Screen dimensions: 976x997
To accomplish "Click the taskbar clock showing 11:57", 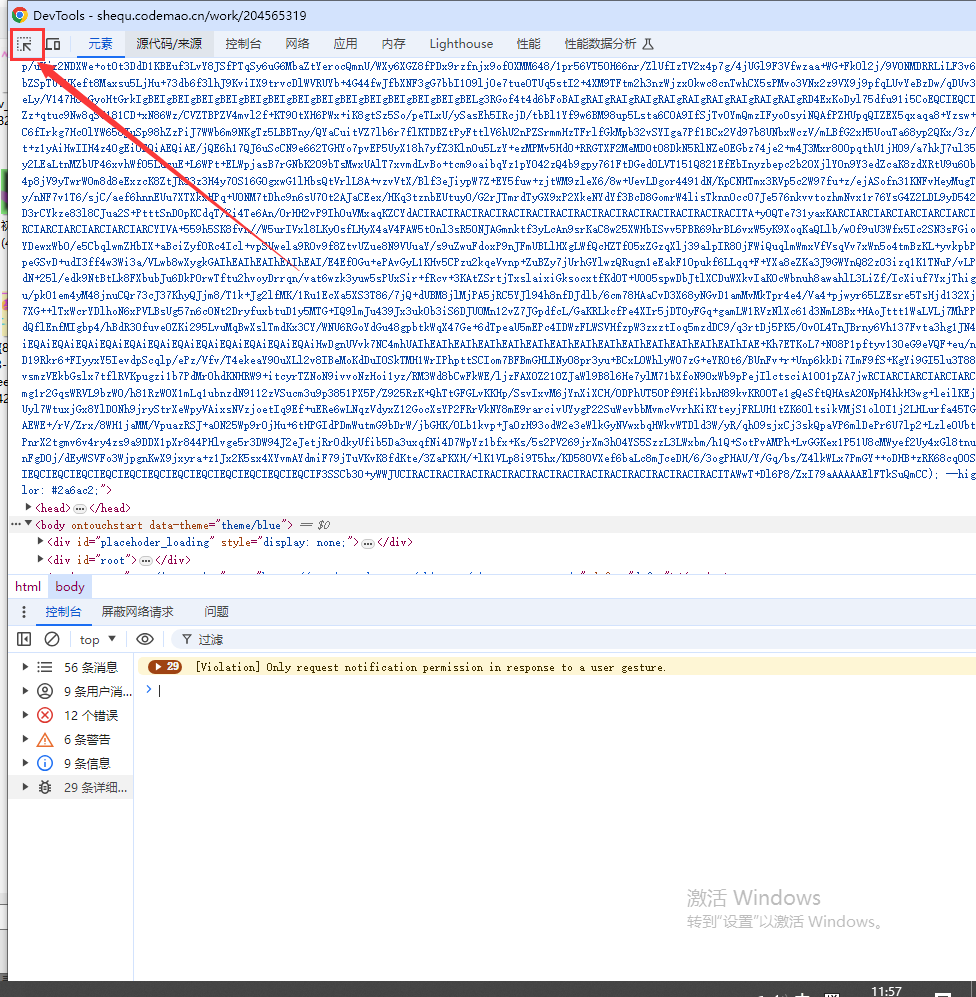I will coord(886,991).
